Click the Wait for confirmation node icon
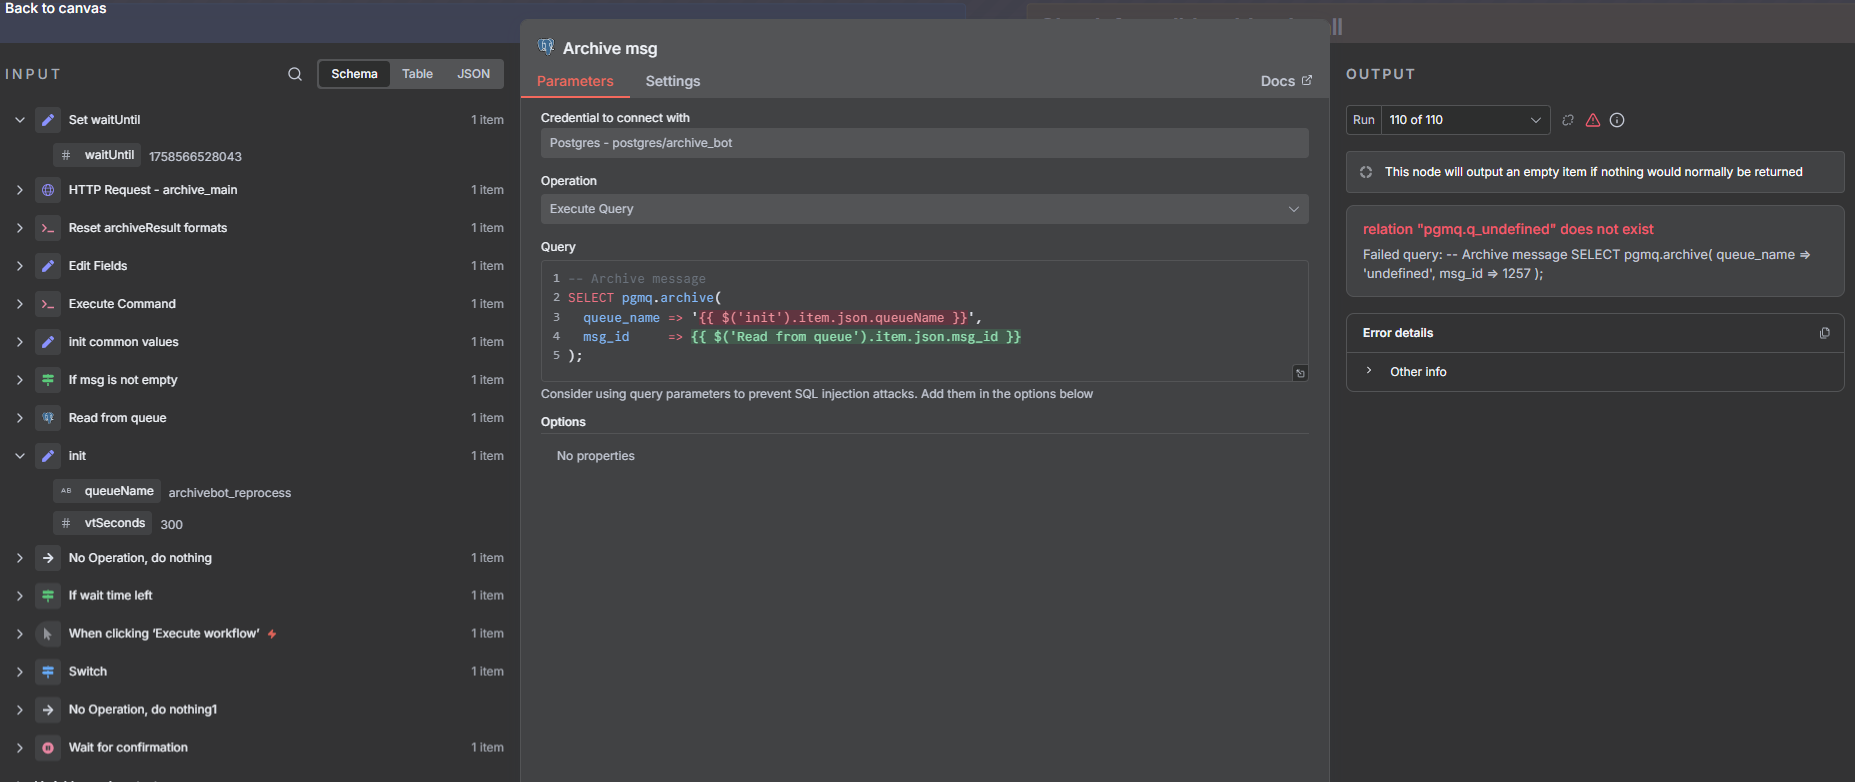This screenshot has width=1855, height=782. (48, 748)
